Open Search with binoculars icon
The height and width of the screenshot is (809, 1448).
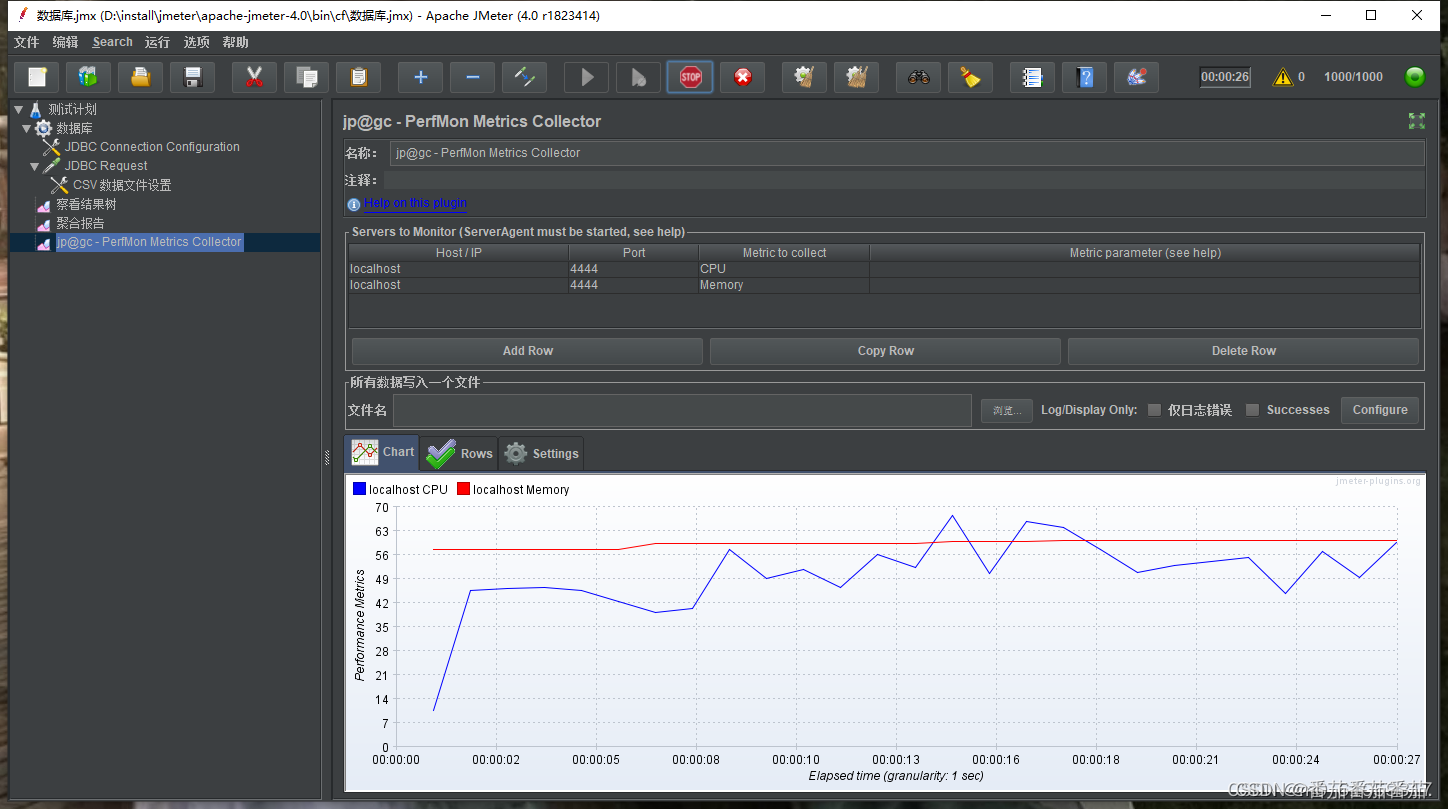919,77
